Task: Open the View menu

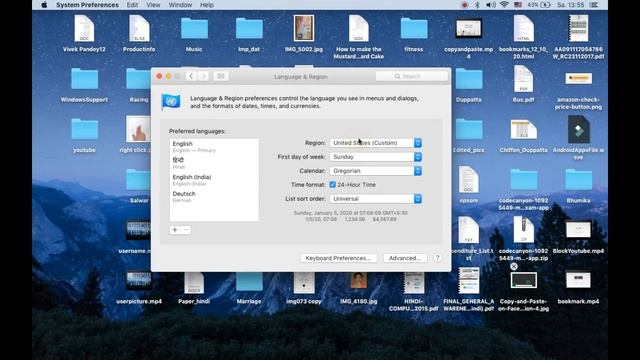Action: pos(153,5)
